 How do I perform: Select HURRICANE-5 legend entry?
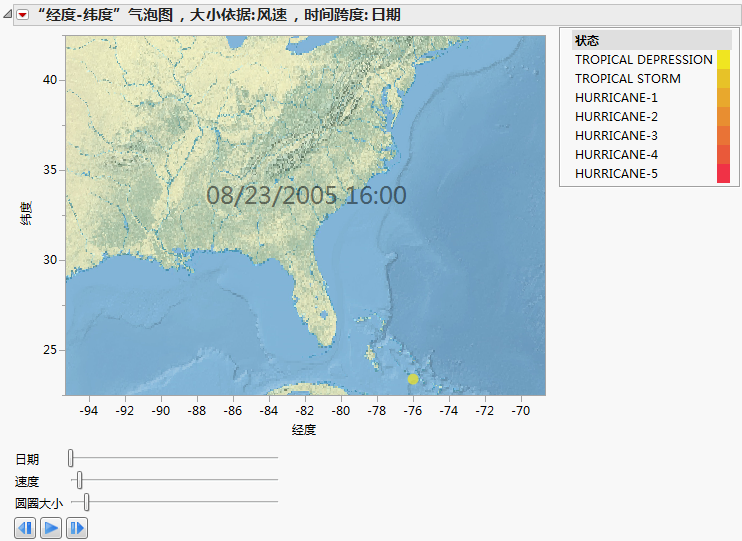(616, 174)
